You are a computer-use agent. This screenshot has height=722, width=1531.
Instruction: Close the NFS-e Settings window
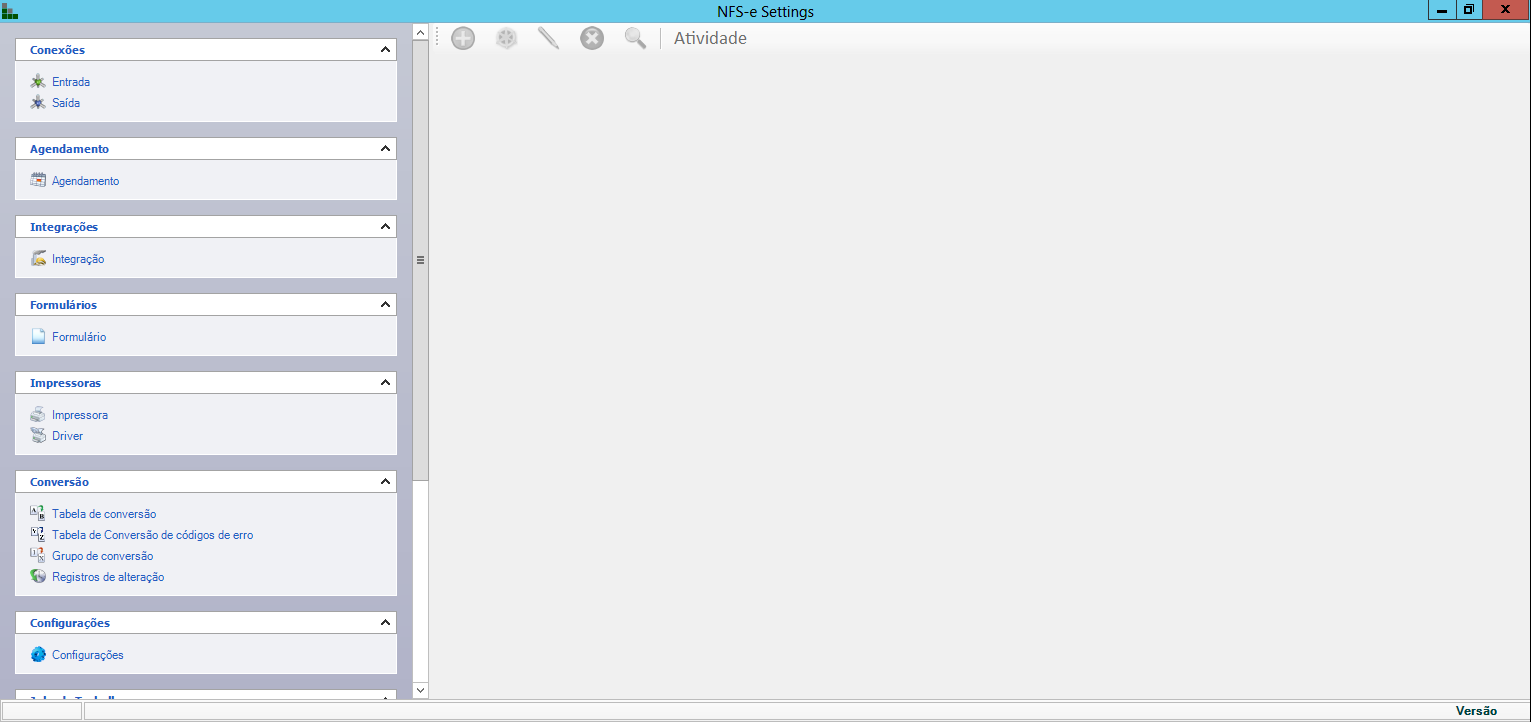click(1505, 10)
